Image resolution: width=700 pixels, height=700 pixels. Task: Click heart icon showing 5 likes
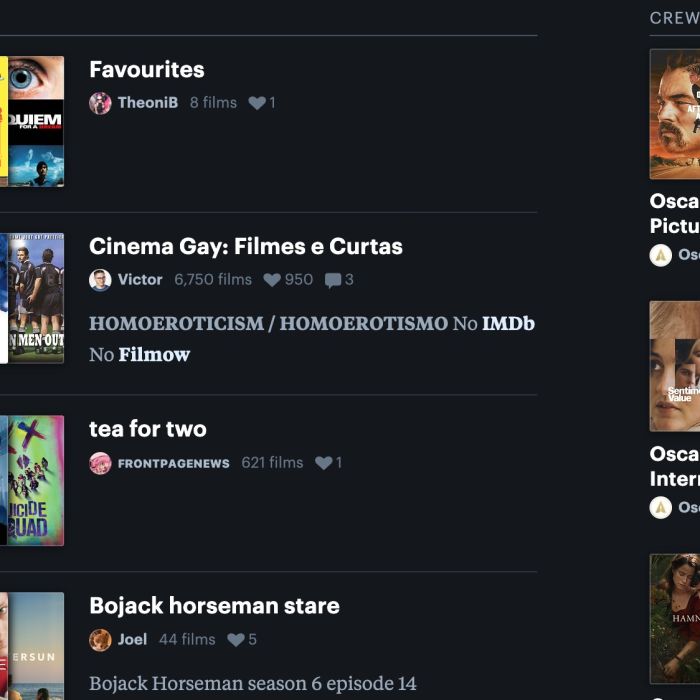[236, 640]
